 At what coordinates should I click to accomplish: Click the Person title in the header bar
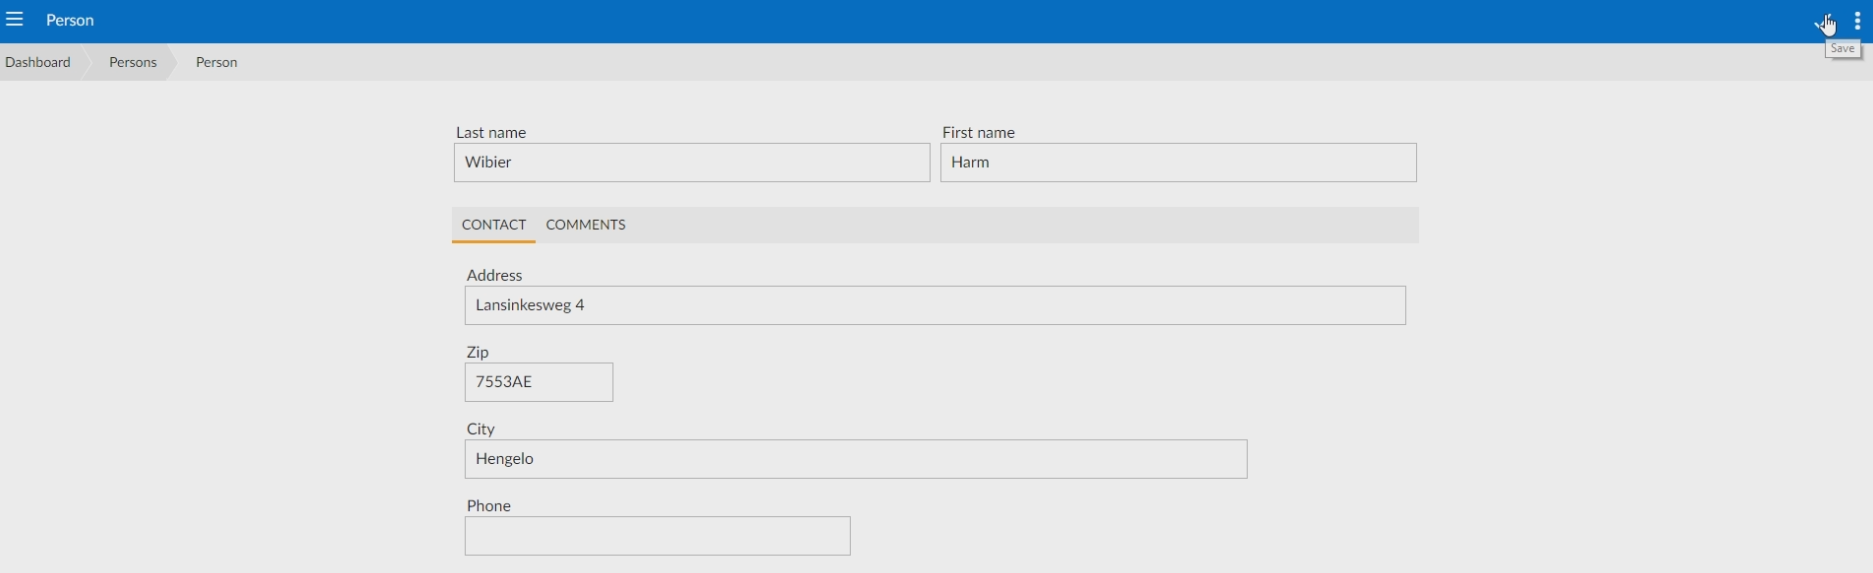tap(70, 20)
